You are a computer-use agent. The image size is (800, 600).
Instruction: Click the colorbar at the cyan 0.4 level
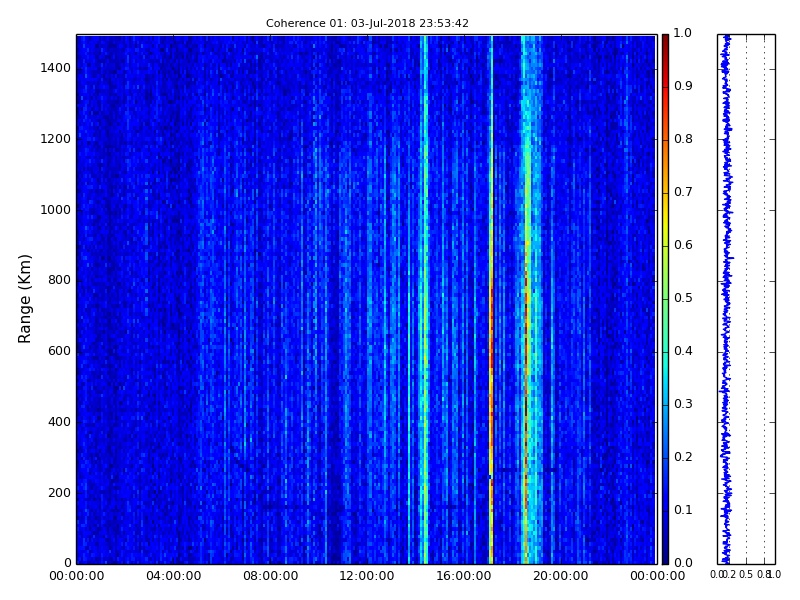pos(665,352)
